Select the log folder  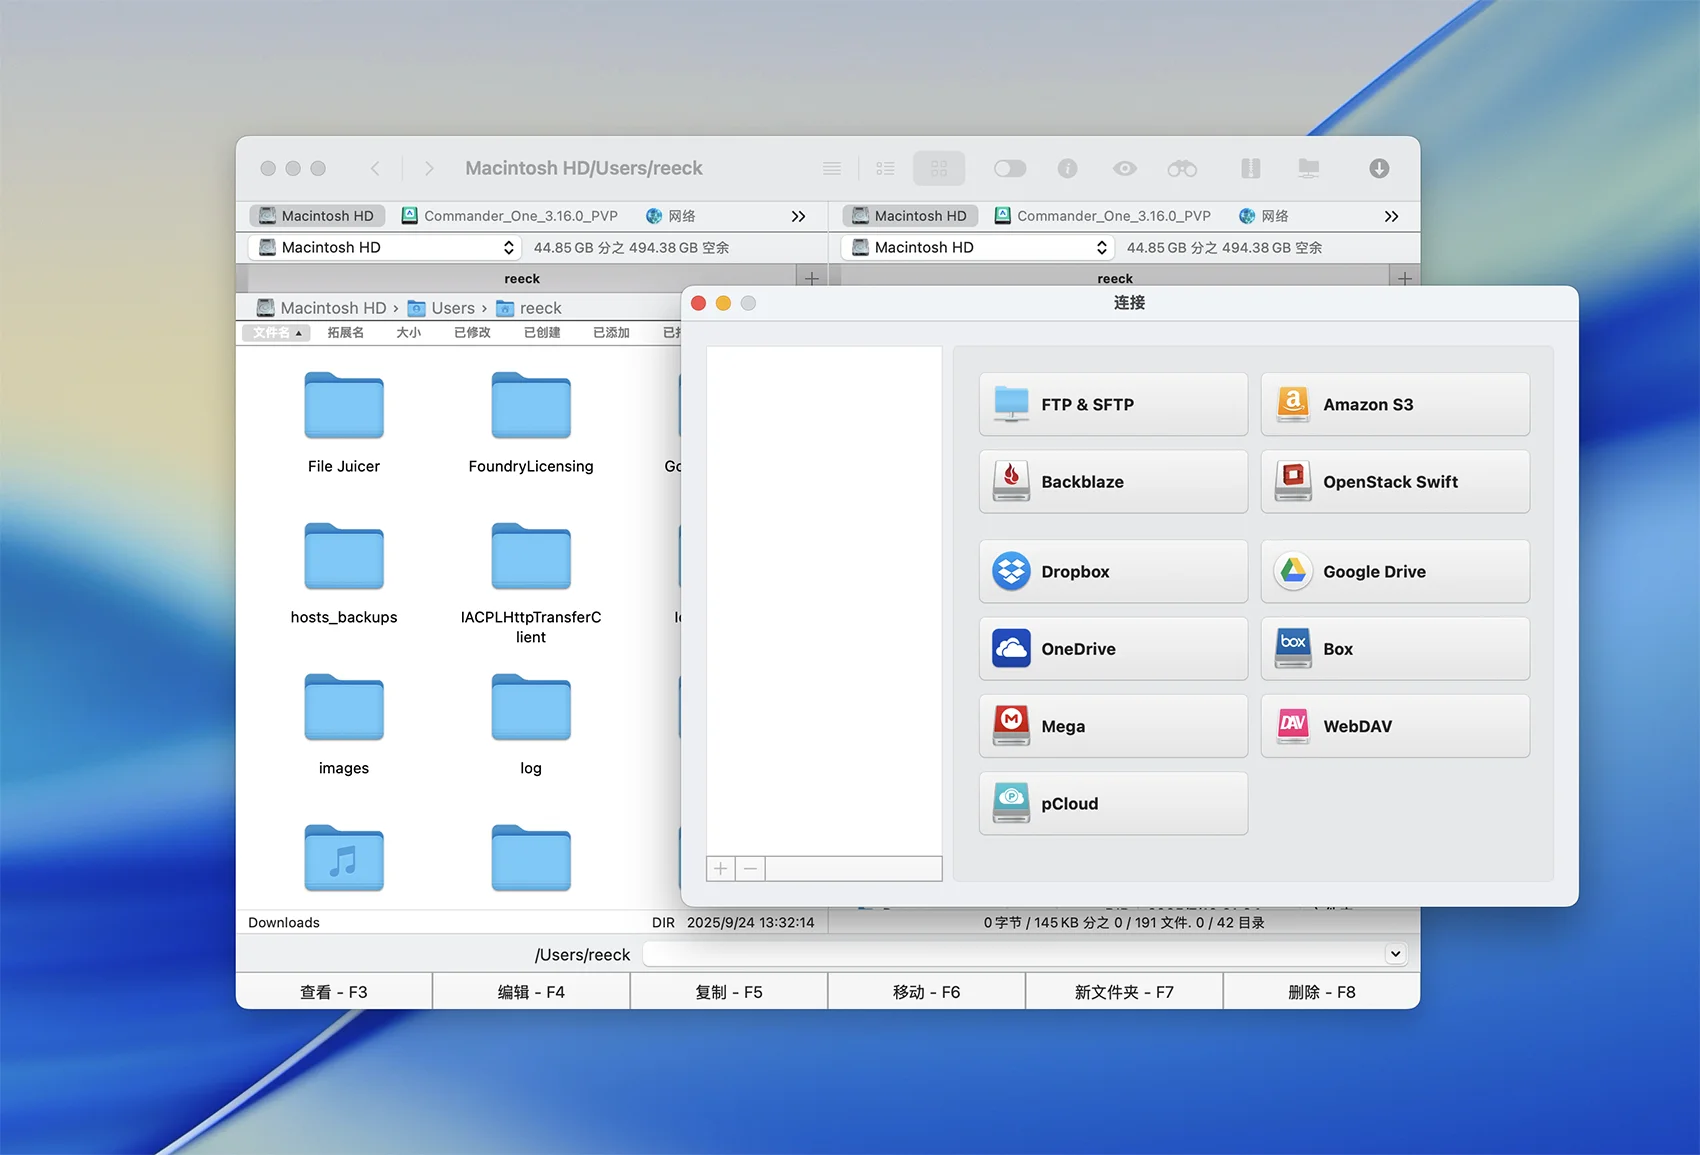[x=531, y=724]
